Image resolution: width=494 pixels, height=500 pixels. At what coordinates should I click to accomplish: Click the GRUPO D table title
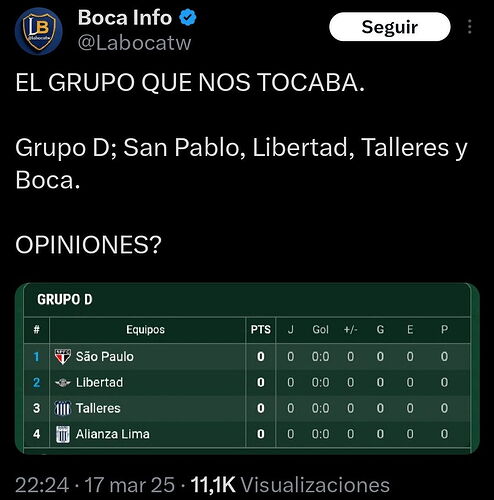tap(65, 299)
